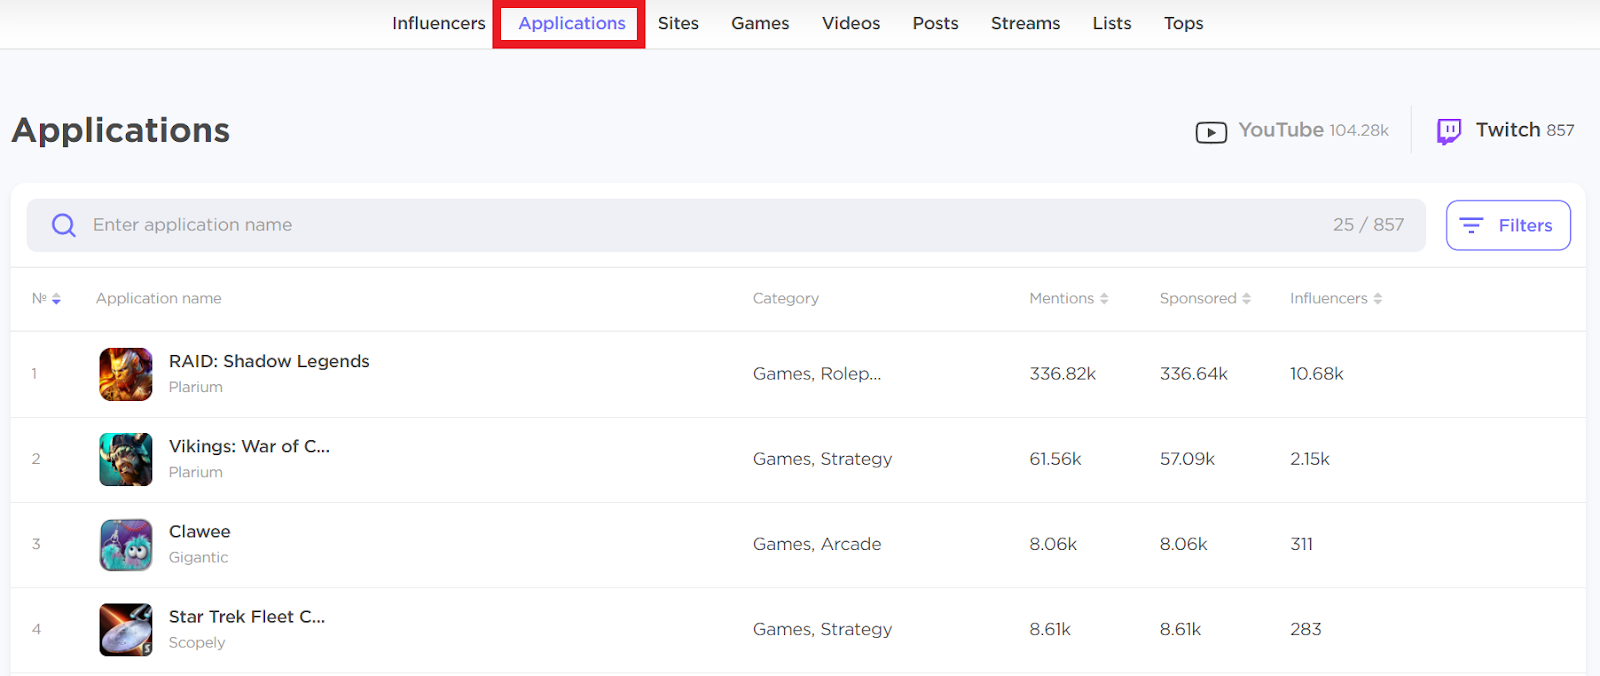The height and width of the screenshot is (676, 1600).
Task: Open RAID: Shadow Legends title link
Action: 269,361
